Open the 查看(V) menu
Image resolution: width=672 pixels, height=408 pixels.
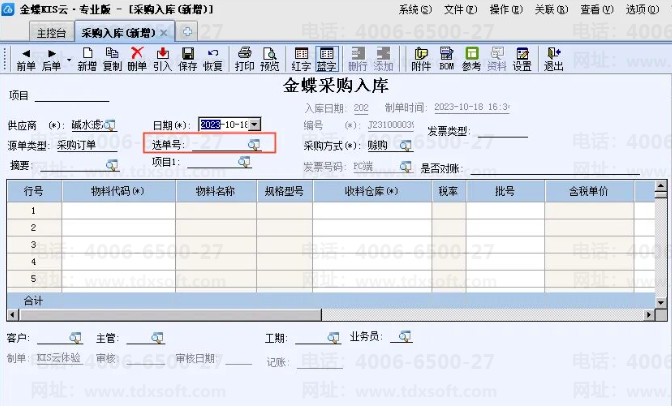[597, 9]
